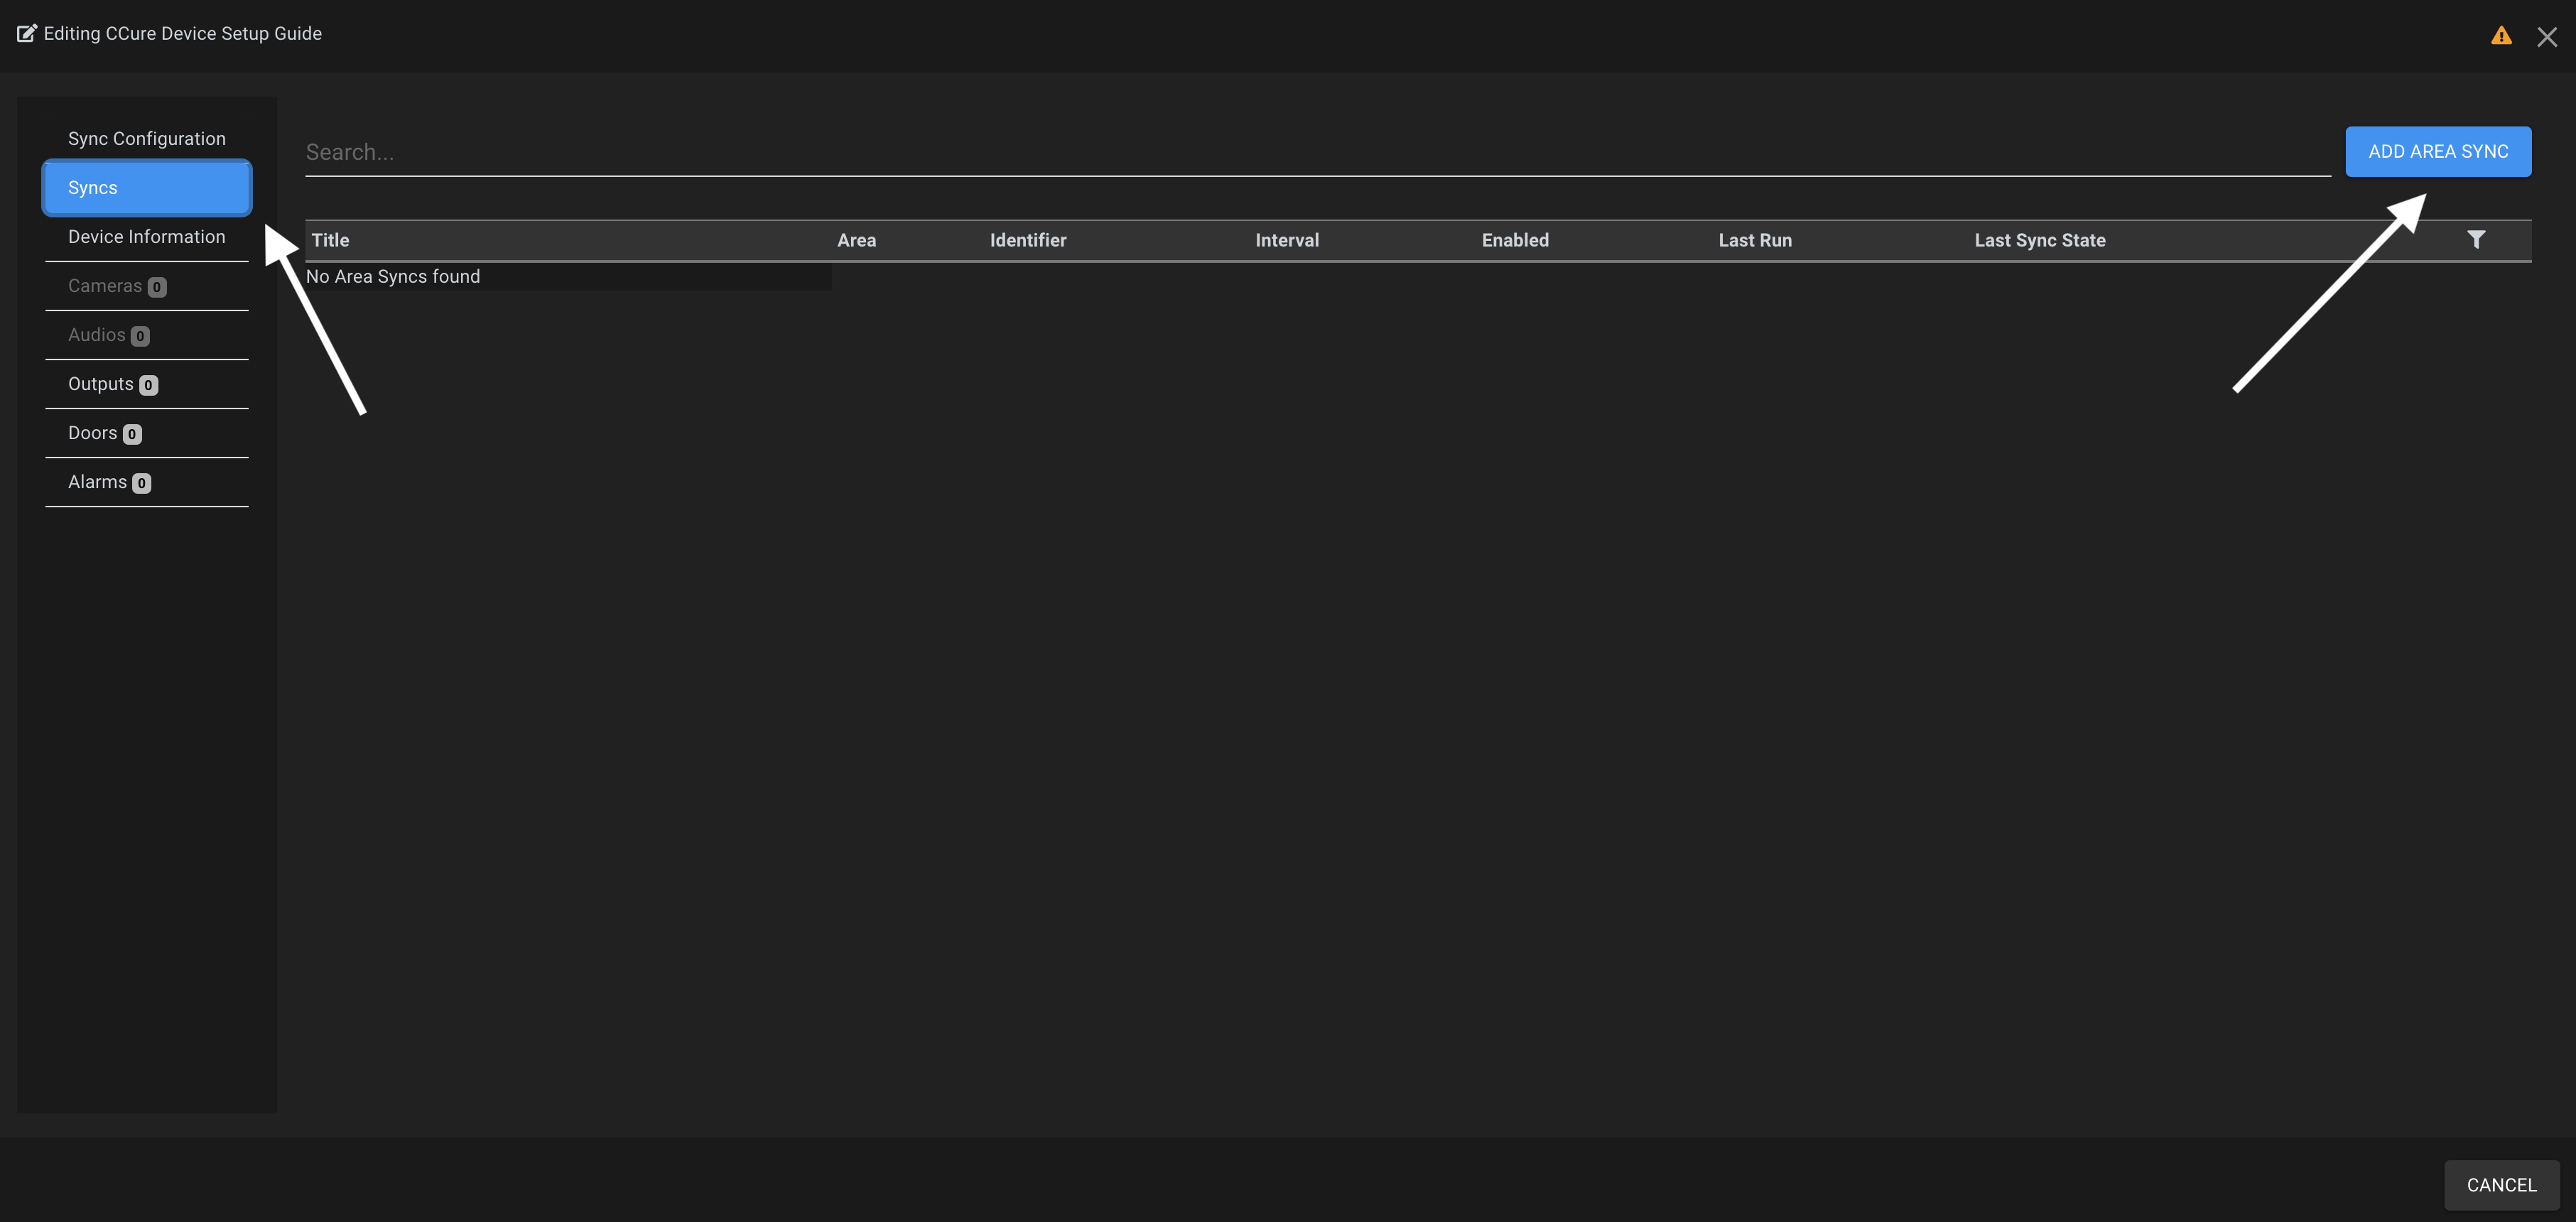Sort by the Area column header
2576x1222 pixels.
[856, 240]
